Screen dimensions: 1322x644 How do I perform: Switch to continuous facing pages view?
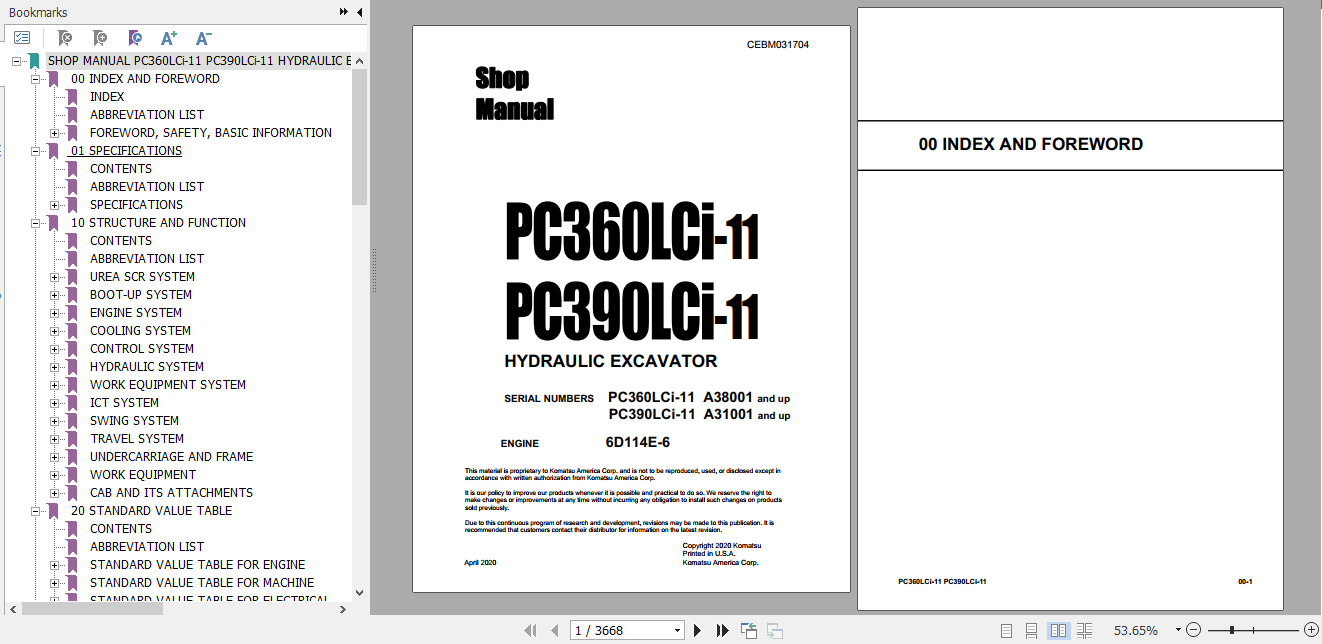[1085, 630]
